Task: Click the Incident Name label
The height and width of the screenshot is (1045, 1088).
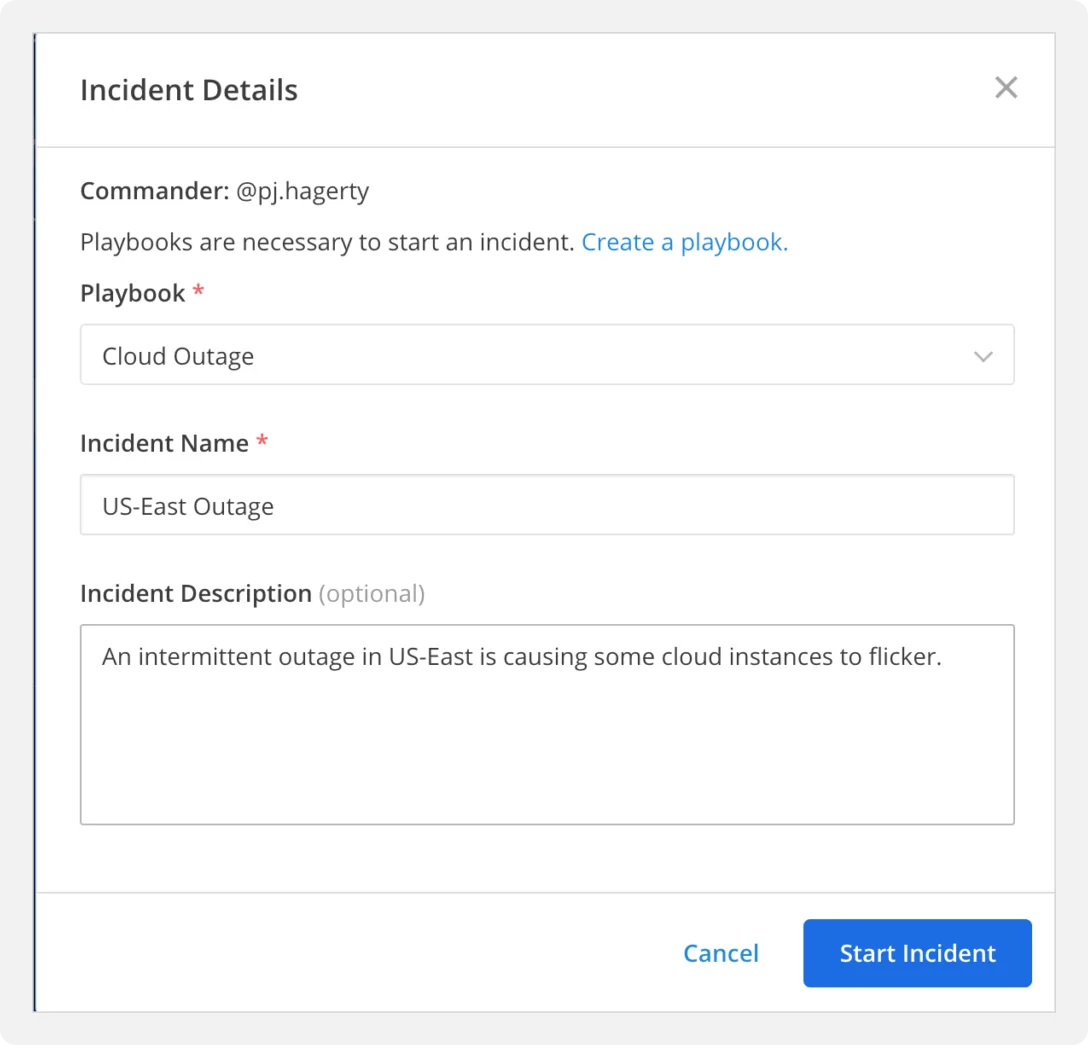Action: [x=164, y=443]
